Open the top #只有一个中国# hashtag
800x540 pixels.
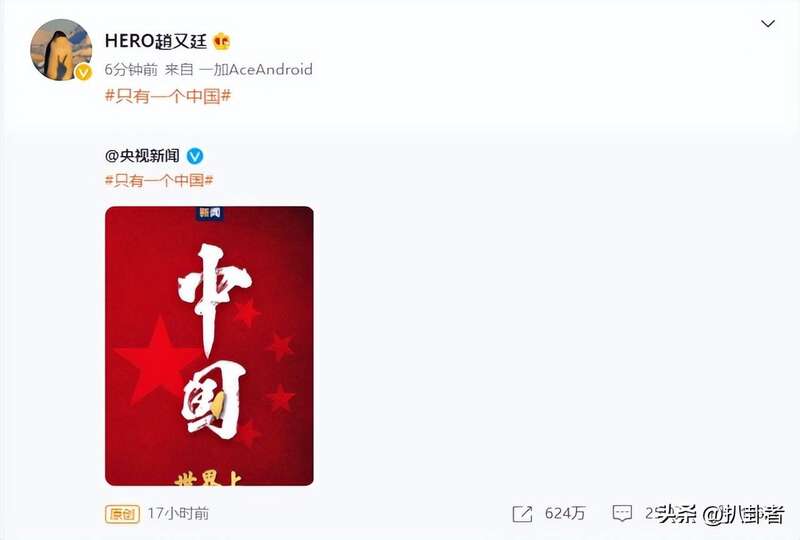[168, 95]
